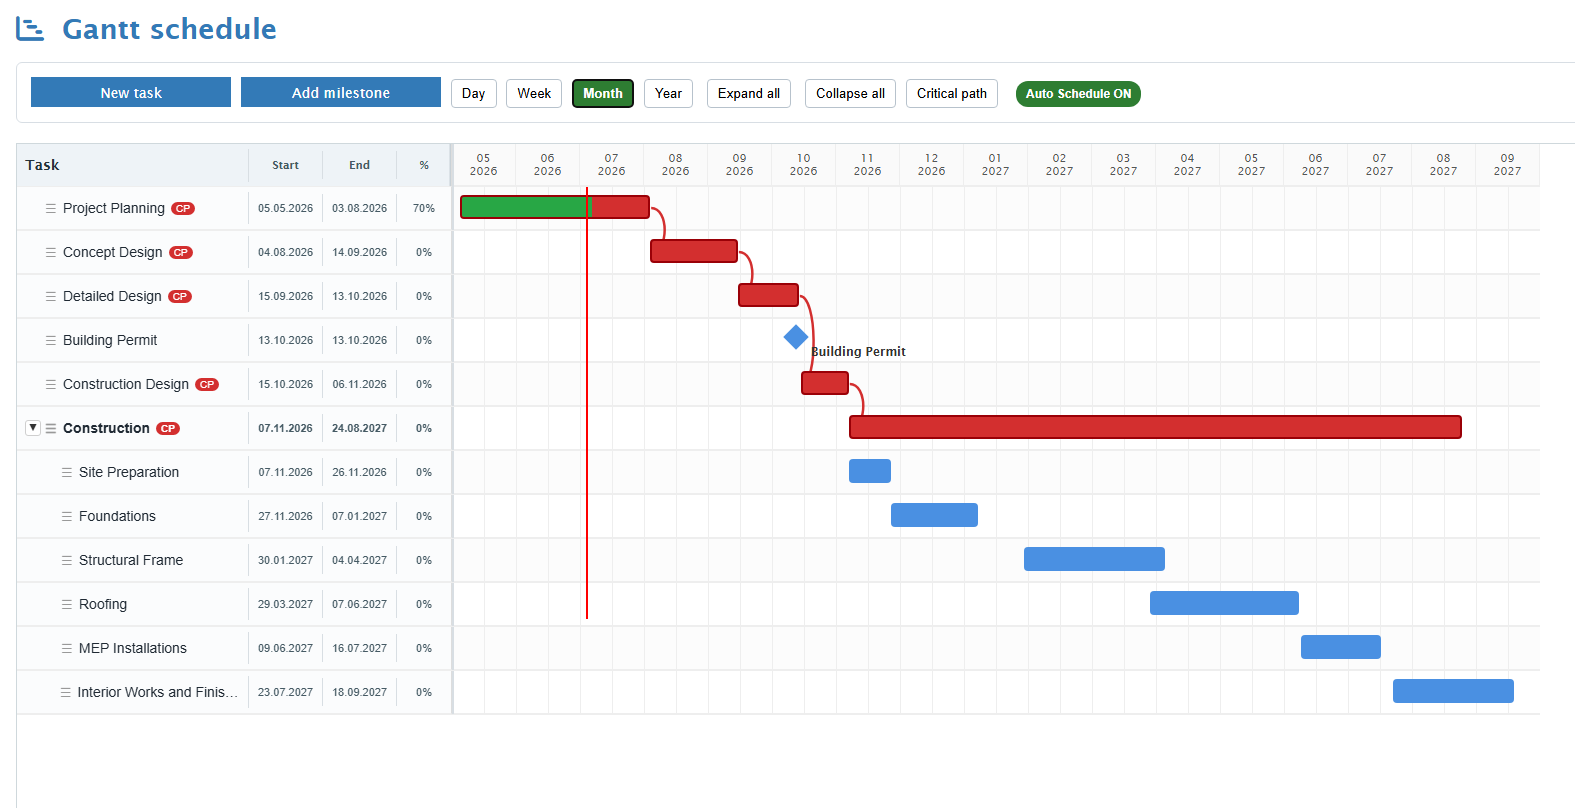Click drag handle icon for Roofing
Screen dimensions: 1575x808
coord(67,604)
